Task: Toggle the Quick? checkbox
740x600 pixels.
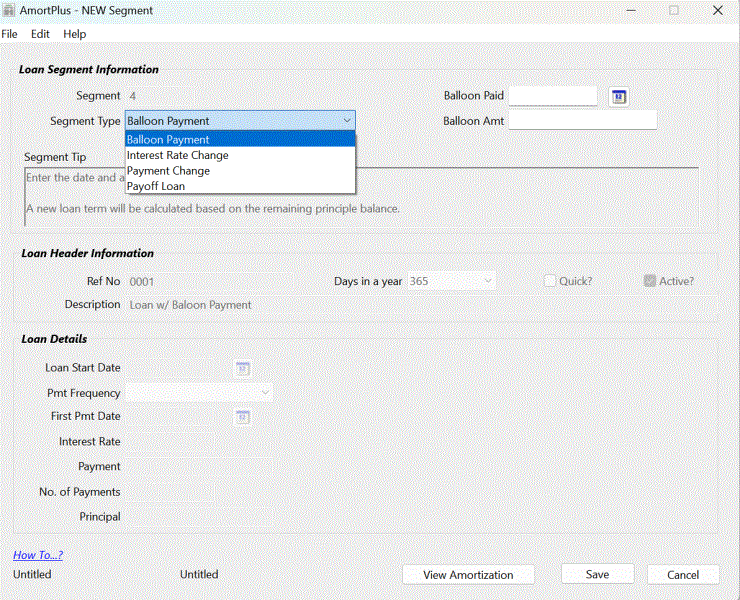Action: coord(550,281)
